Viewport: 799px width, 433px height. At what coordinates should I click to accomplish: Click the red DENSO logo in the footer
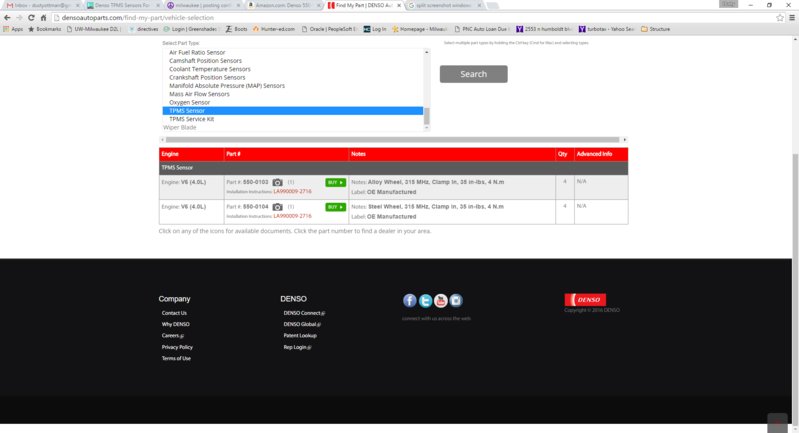(585, 300)
